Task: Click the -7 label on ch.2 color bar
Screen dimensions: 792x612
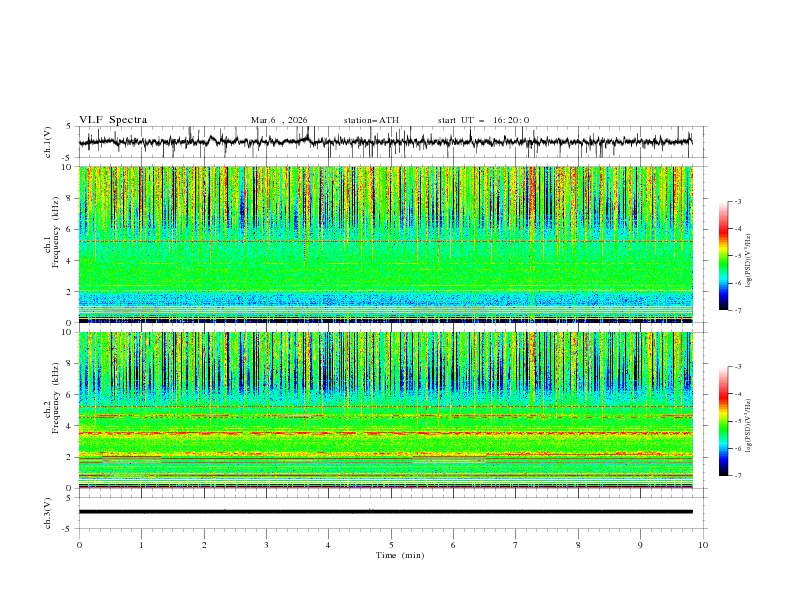Action: [x=737, y=476]
